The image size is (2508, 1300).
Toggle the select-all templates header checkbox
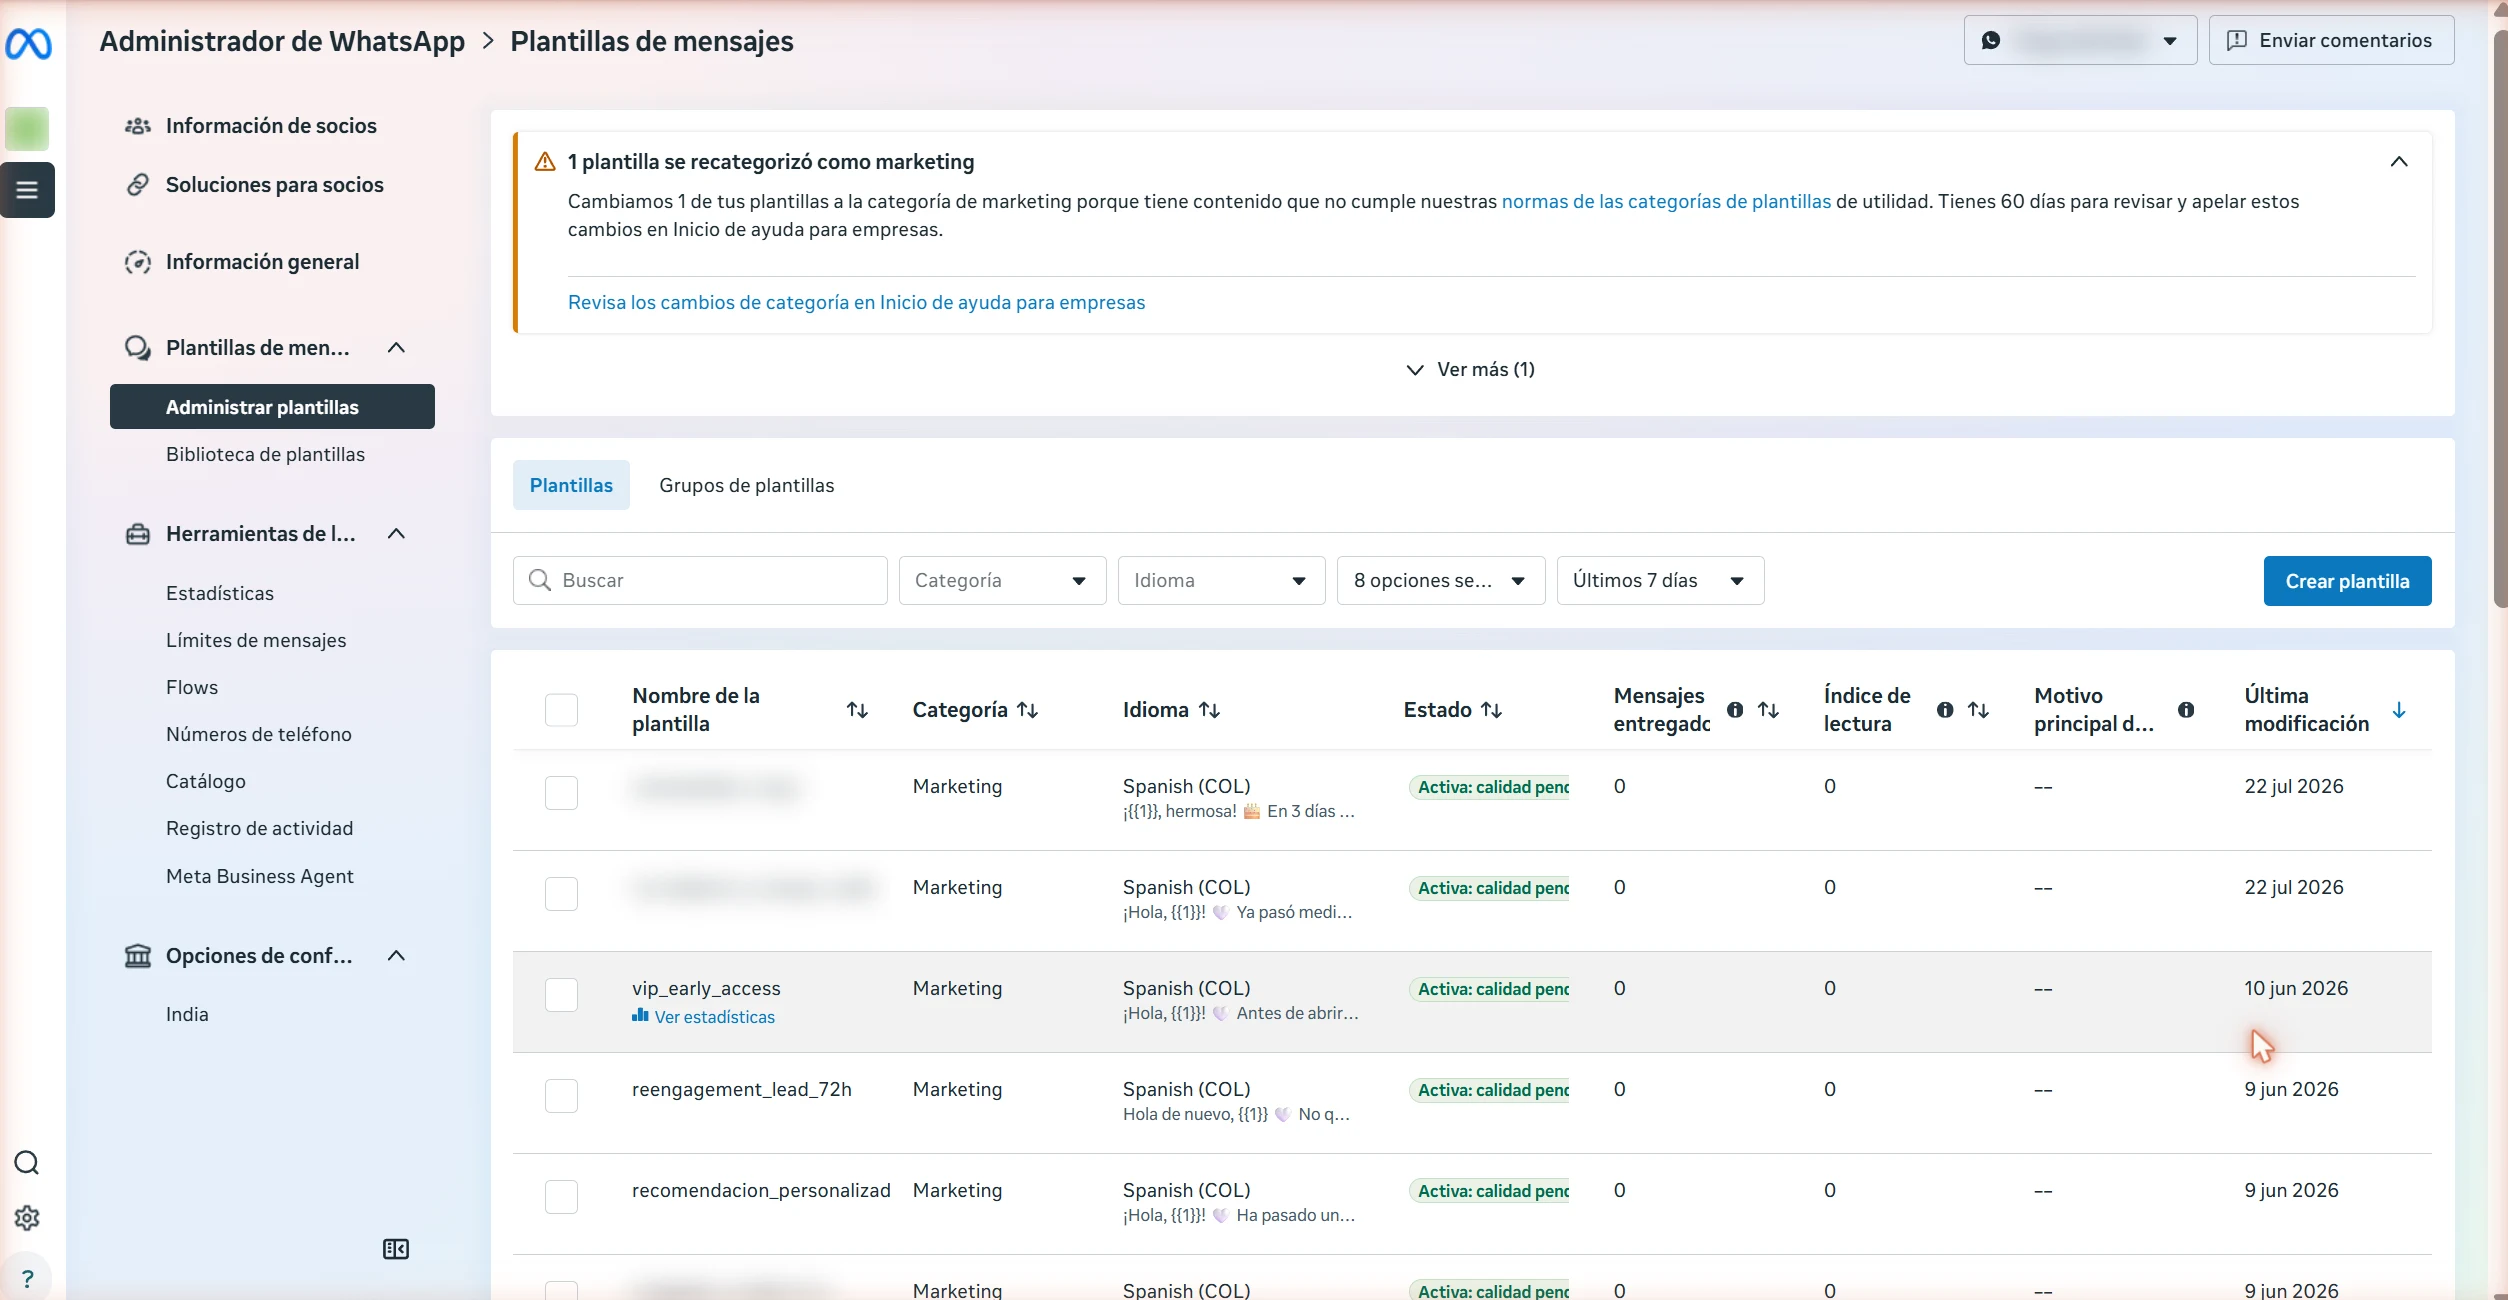point(561,710)
